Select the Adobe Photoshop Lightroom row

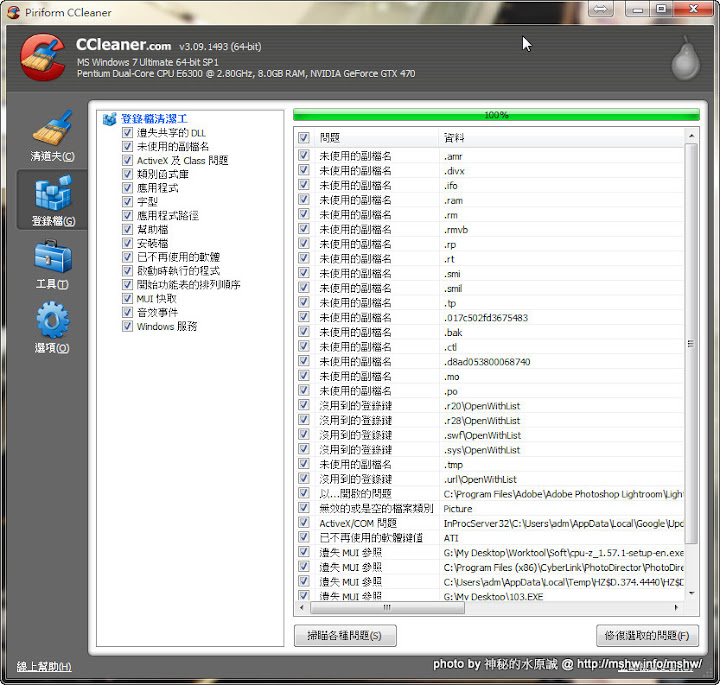pos(489,494)
